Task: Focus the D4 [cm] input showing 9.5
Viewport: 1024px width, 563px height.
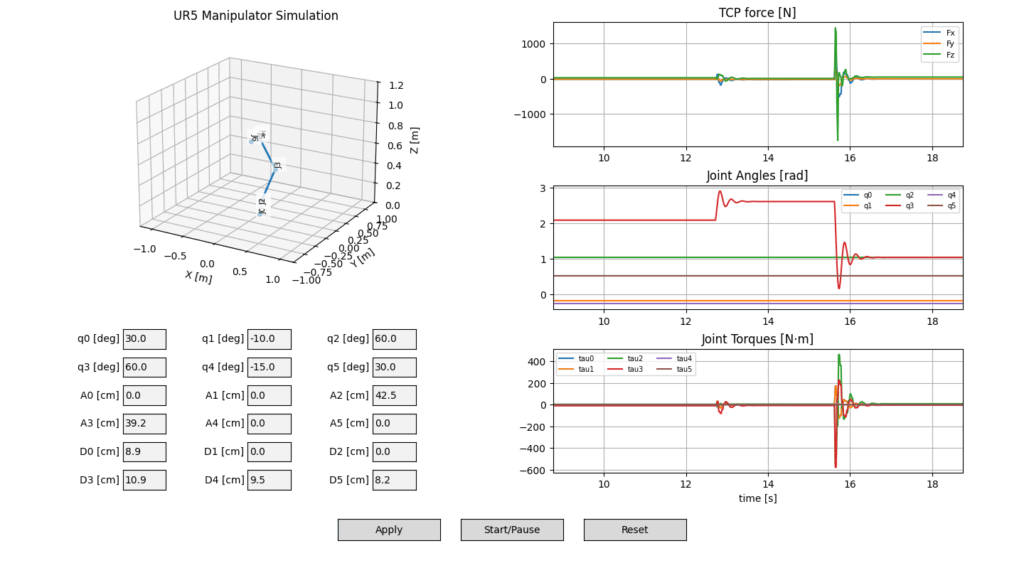Action: pyautogui.click(x=269, y=480)
